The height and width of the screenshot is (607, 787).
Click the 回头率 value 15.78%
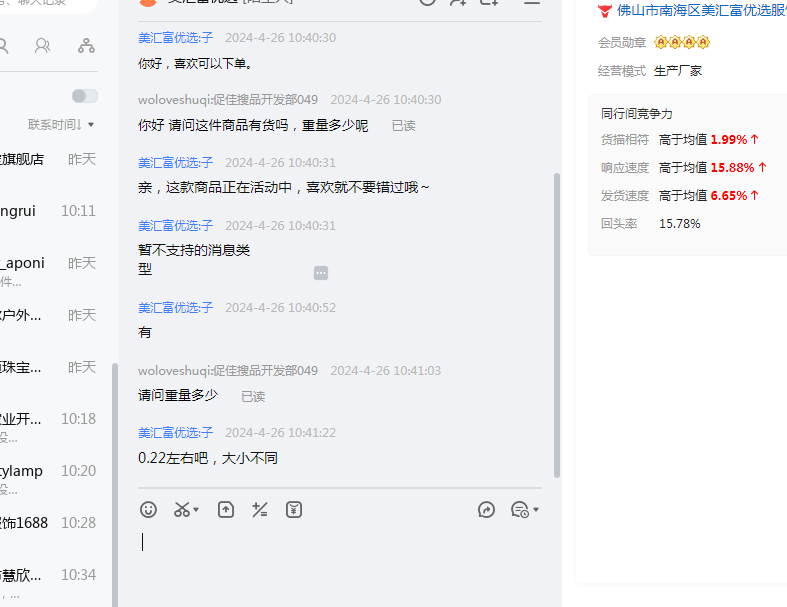tap(680, 223)
